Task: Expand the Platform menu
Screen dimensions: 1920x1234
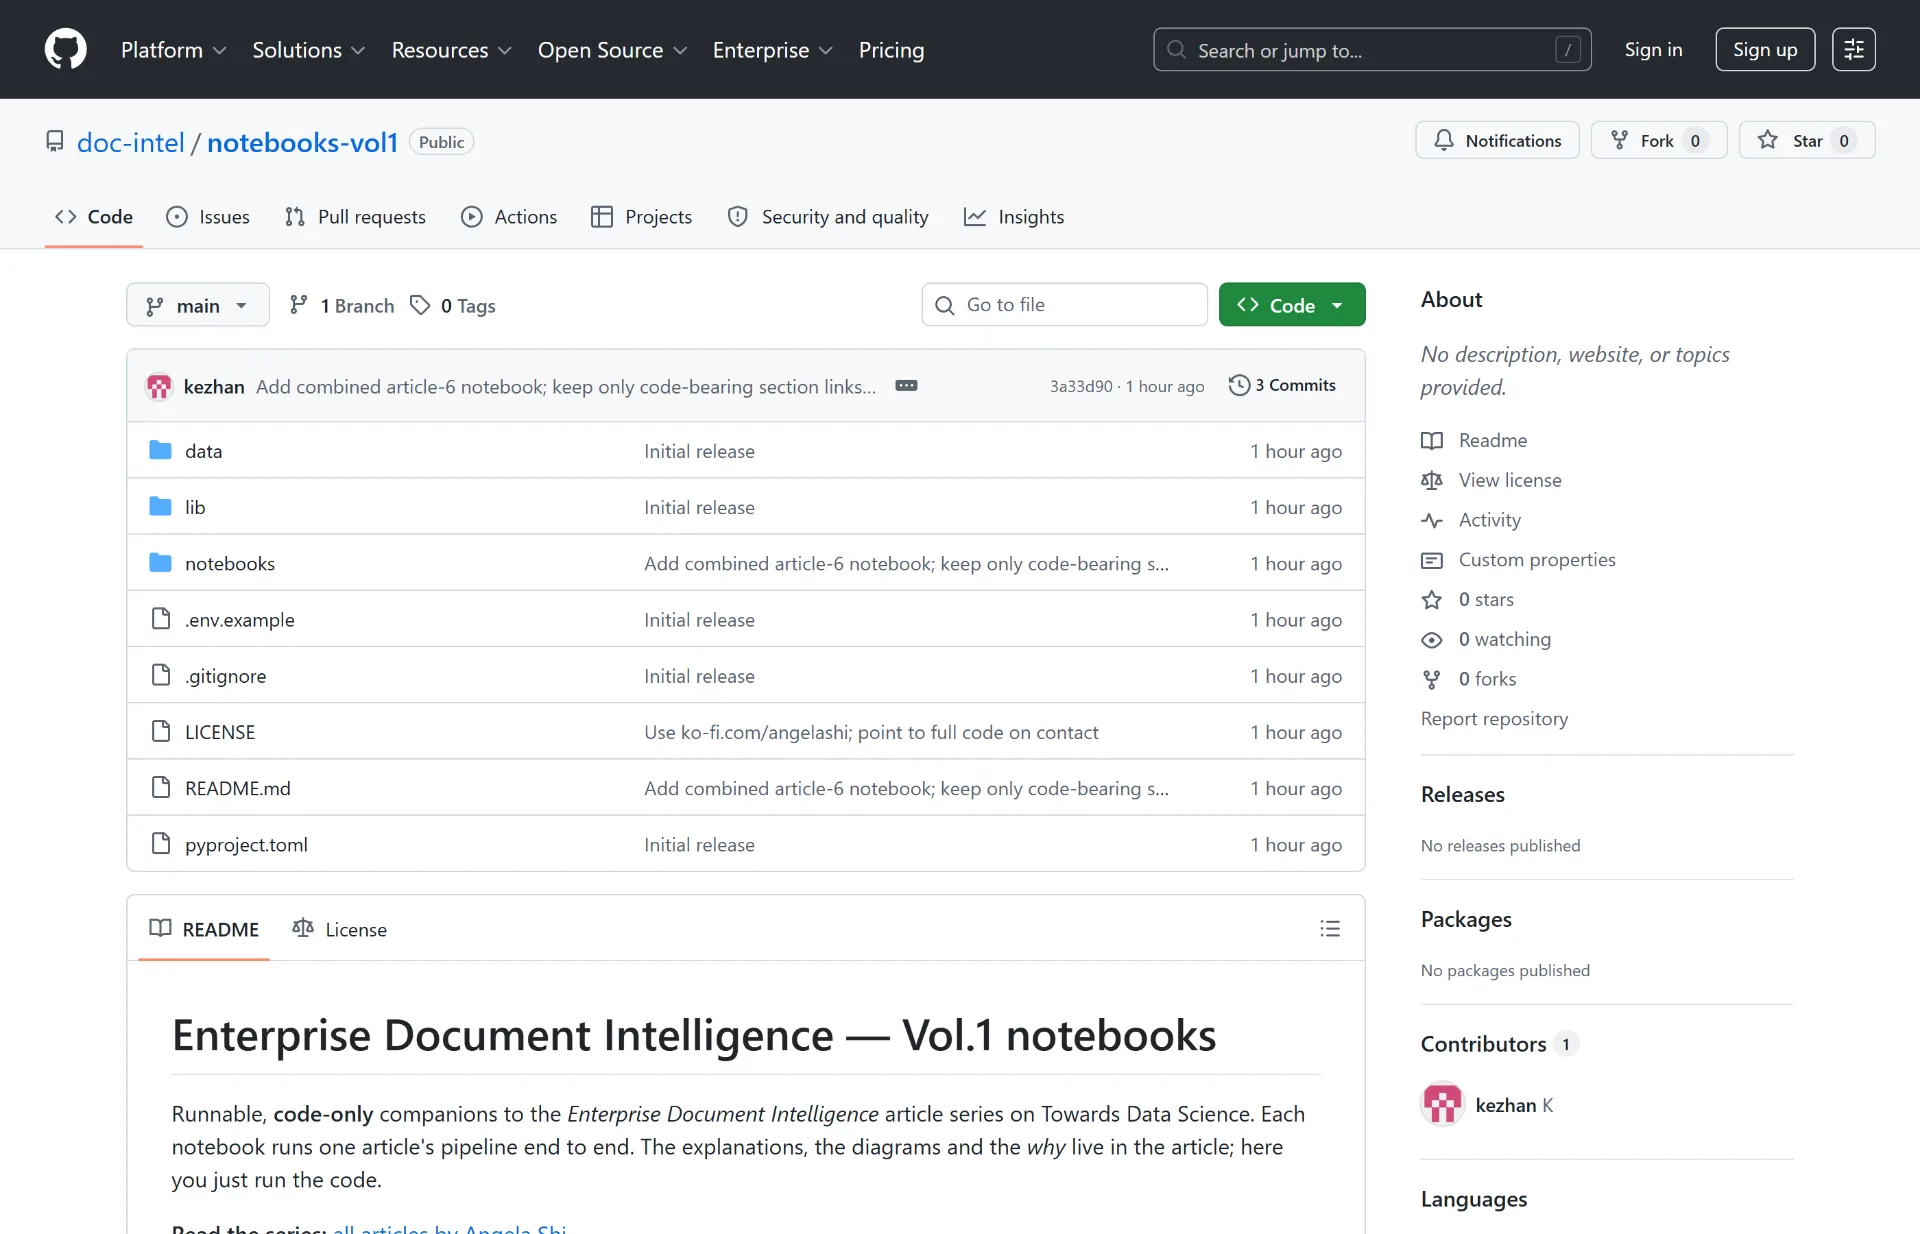Action: point(173,50)
